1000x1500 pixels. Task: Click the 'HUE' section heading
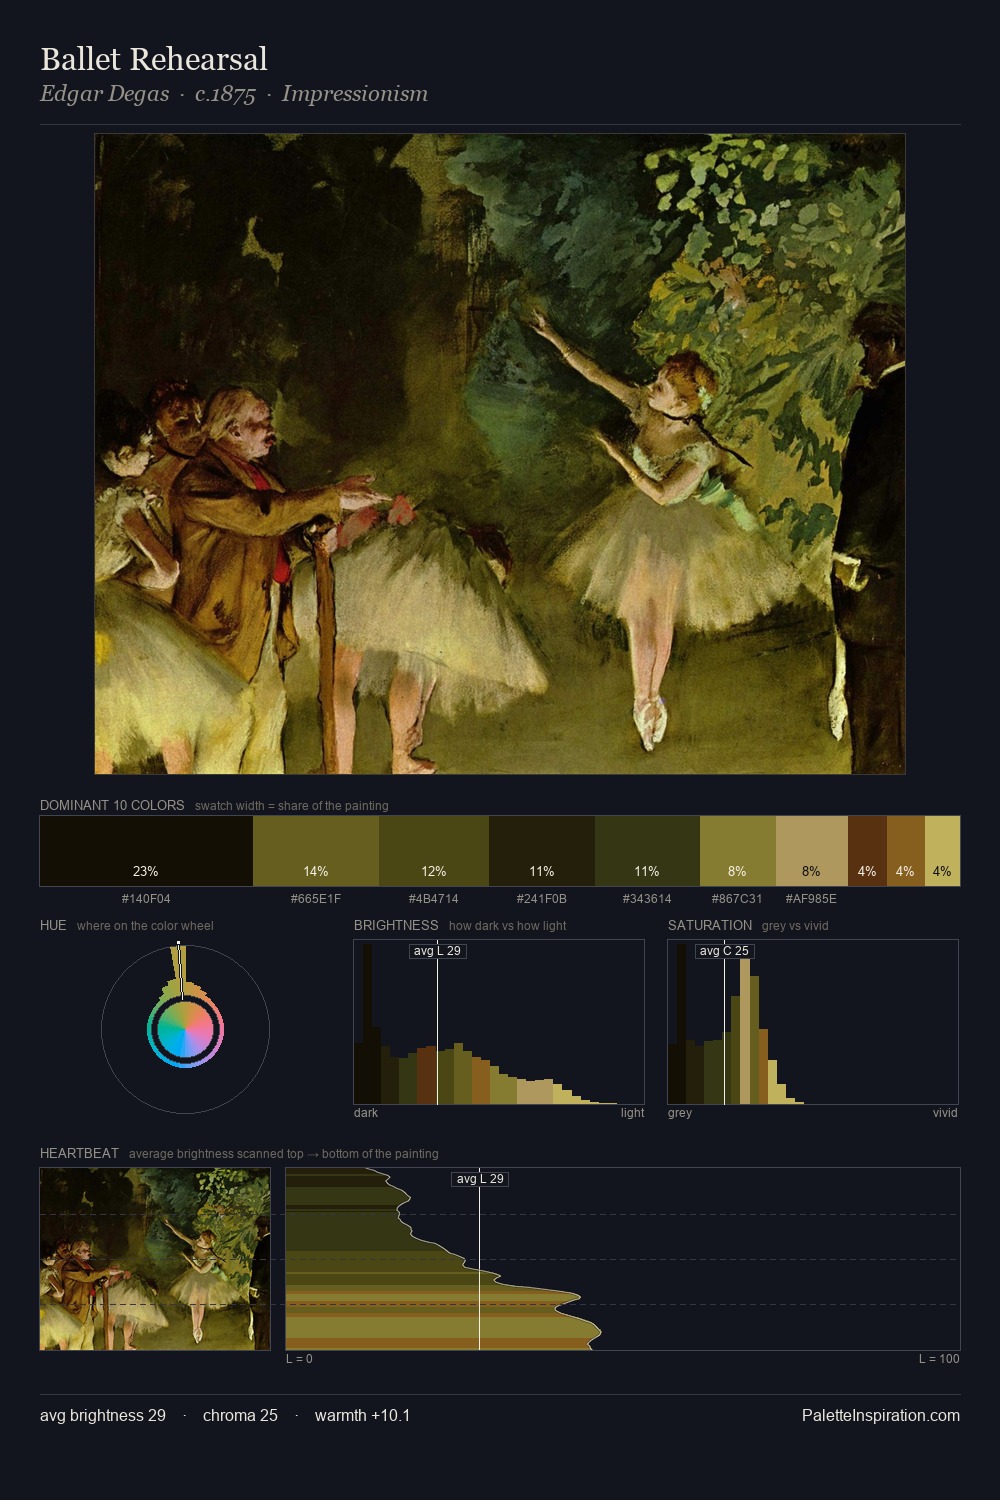point(53,925)
